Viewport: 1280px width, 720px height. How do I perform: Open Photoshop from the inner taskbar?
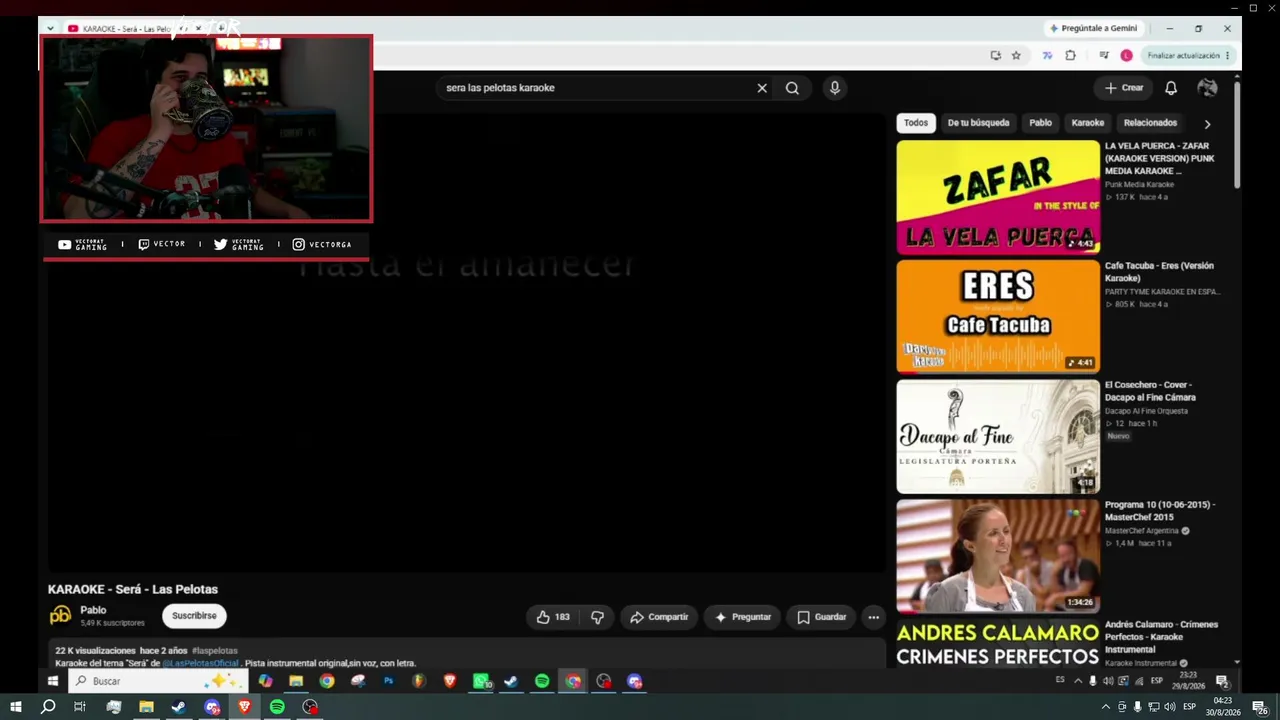[388, 681]
